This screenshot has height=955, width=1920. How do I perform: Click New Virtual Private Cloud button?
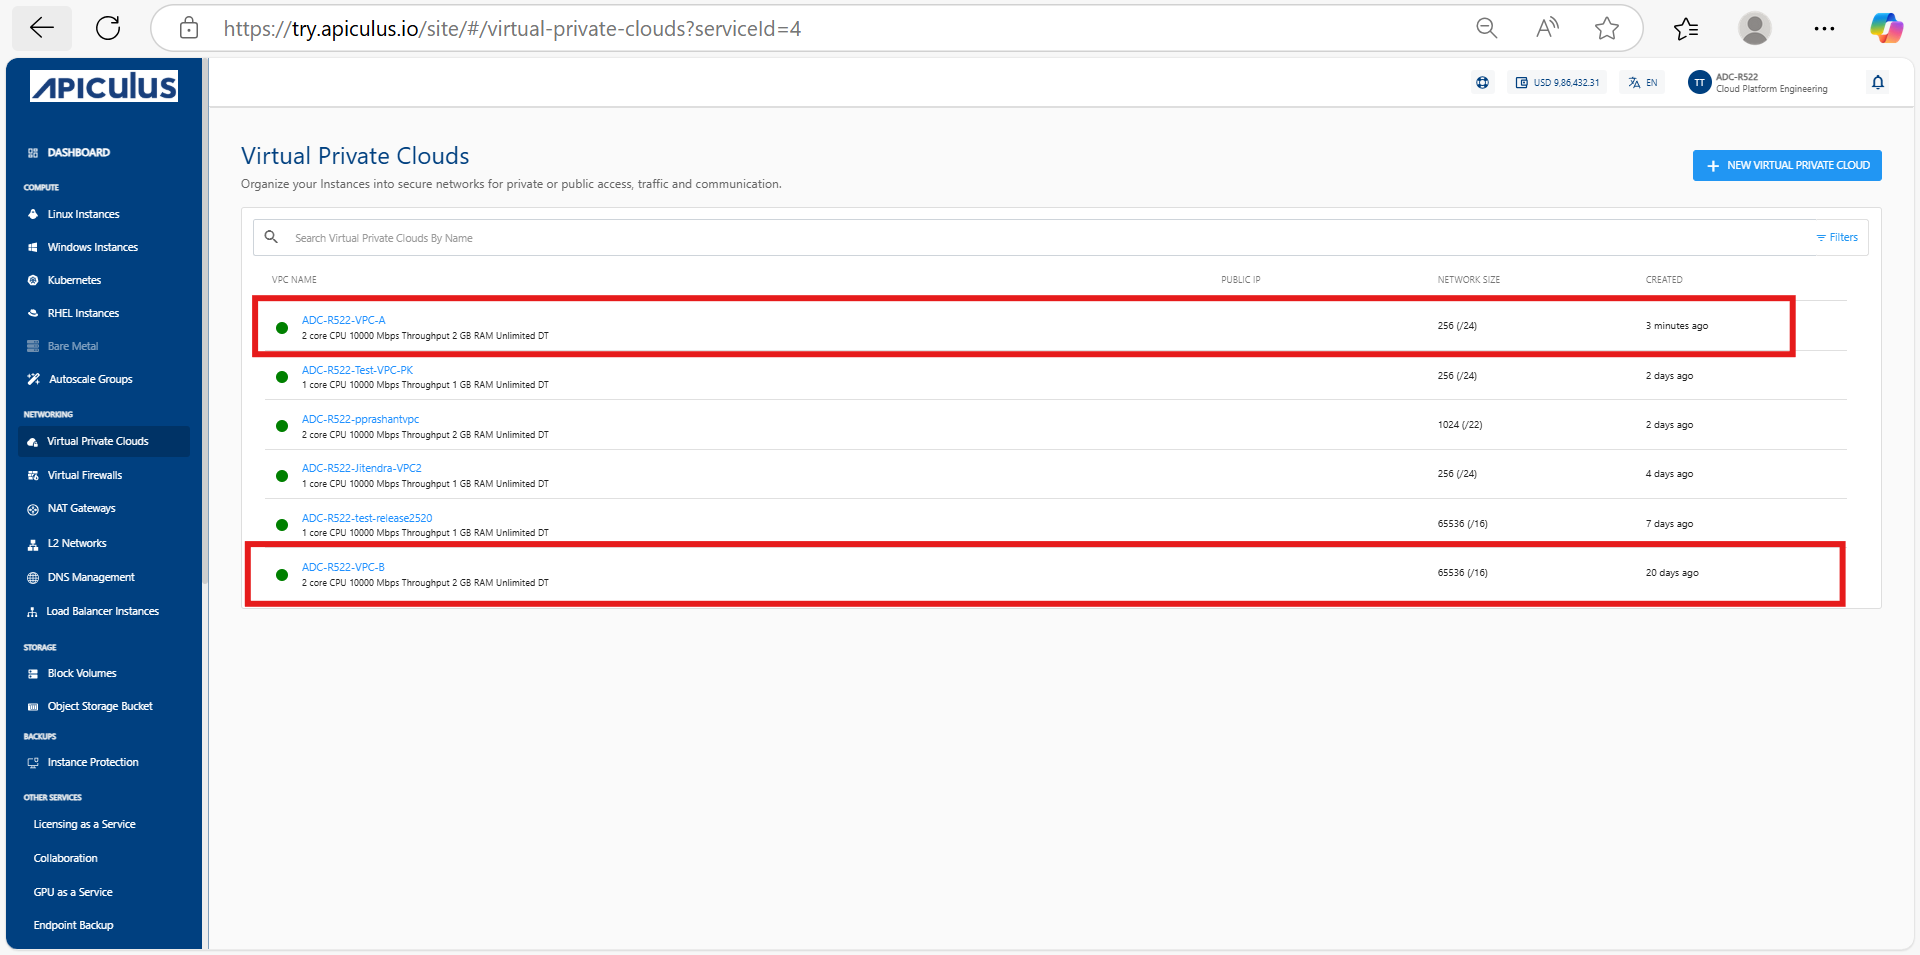pos(1786,166)
